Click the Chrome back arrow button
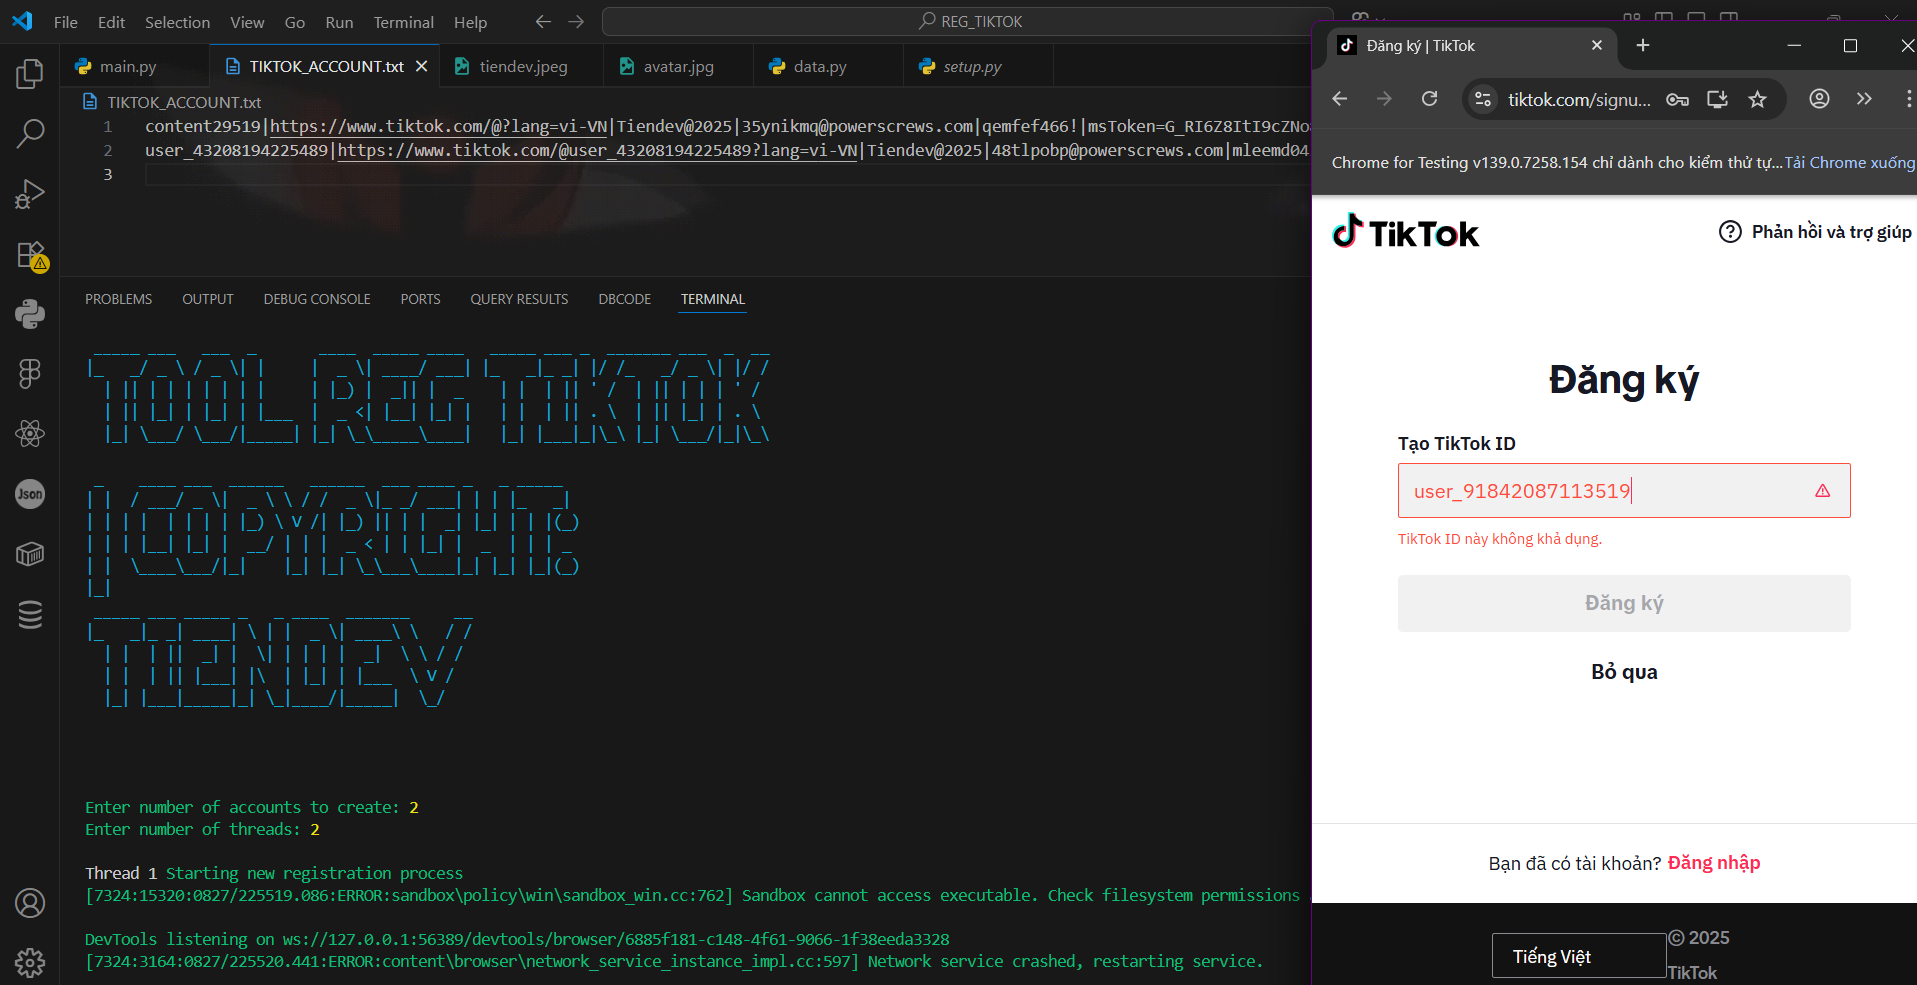The height and width of the screenshot is (985, 1917). click(x=1340, y=99)
